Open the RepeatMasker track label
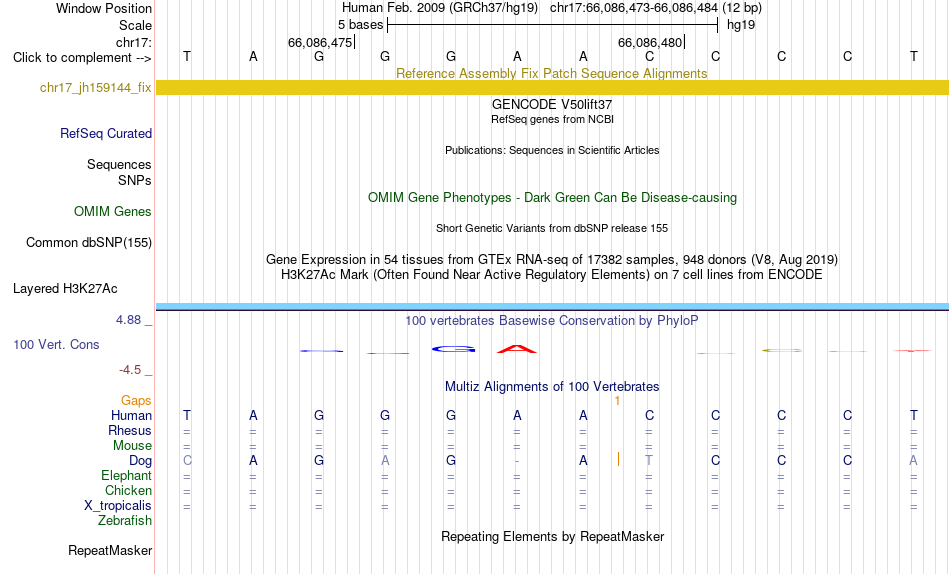This screenshot has width=950, height=574. [x=110, y=550]
